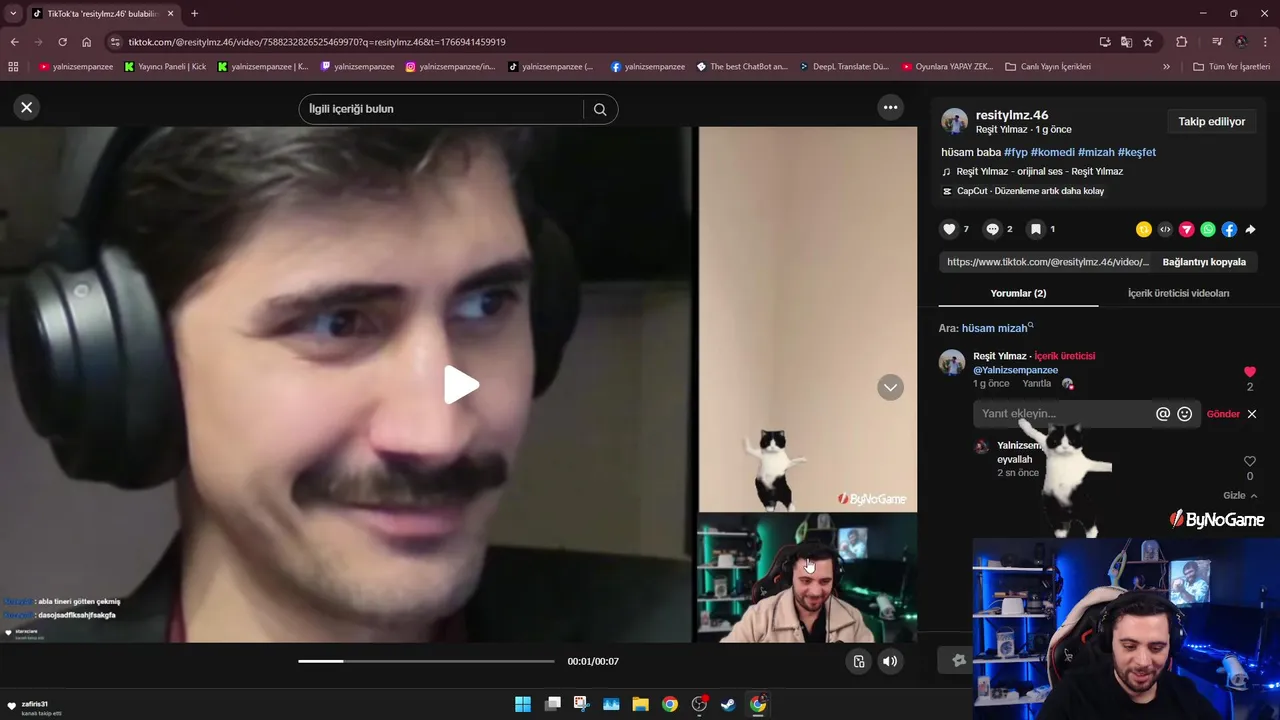Play the video with center play button
Image resolution: width=1280 pixels, height=720 pixels.
coord(460,385)
